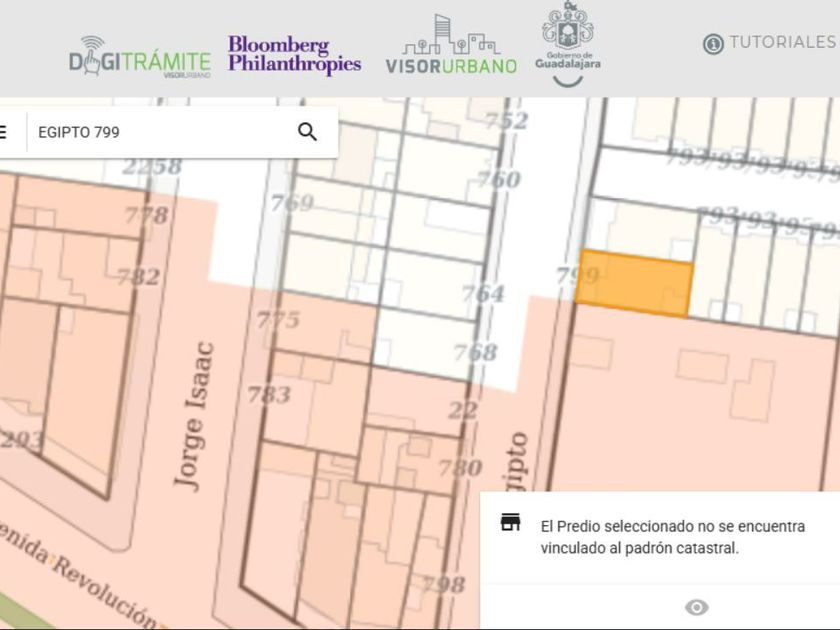Click the parcel numbered 798
The width and height of the screenshot is (840, 630).
(x=444, y=584)
